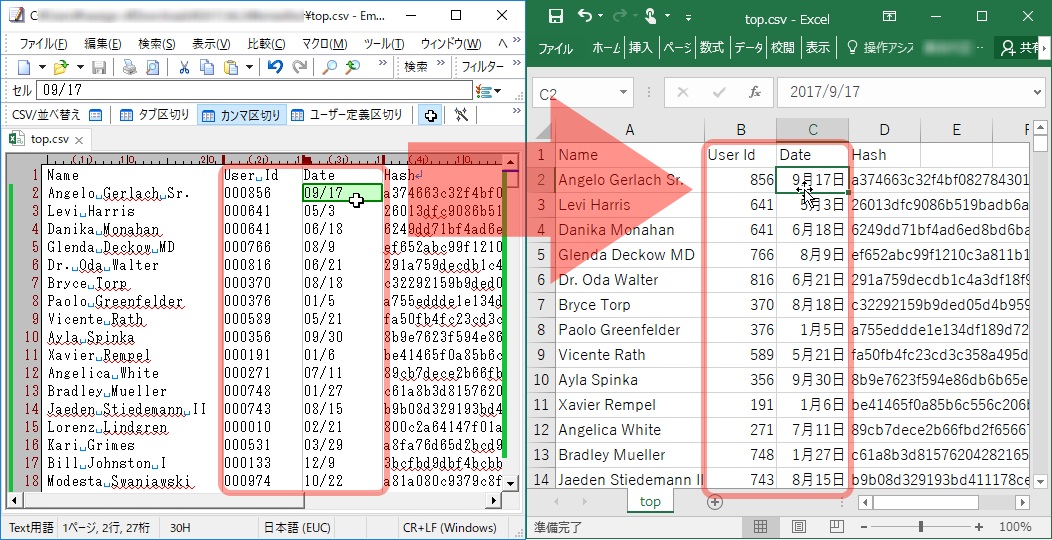The width and height of the screenshot is (1052, 540).
Task: Print document from EmEditor toolbar
Action: [129, 67]
